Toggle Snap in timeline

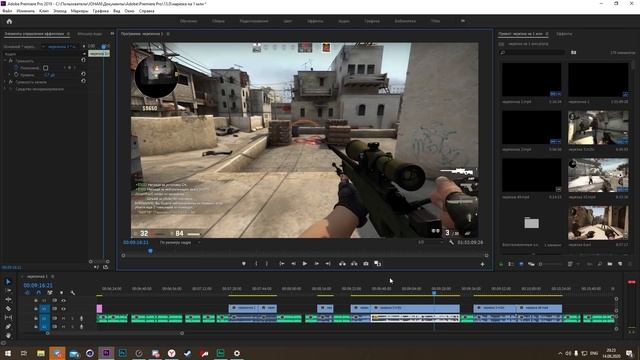coord(38,293)
